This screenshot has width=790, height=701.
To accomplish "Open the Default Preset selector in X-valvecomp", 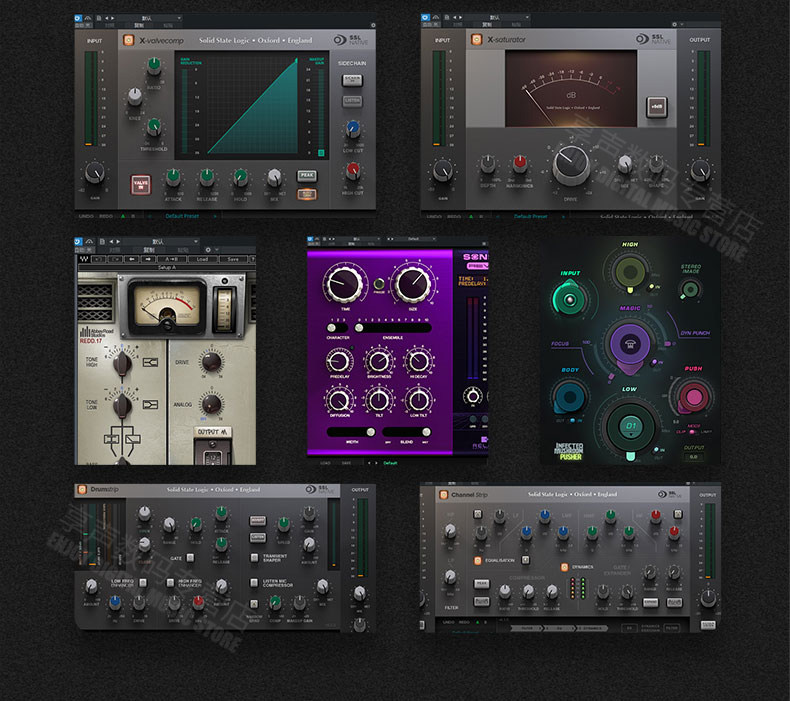I will (x=182, y=216).
